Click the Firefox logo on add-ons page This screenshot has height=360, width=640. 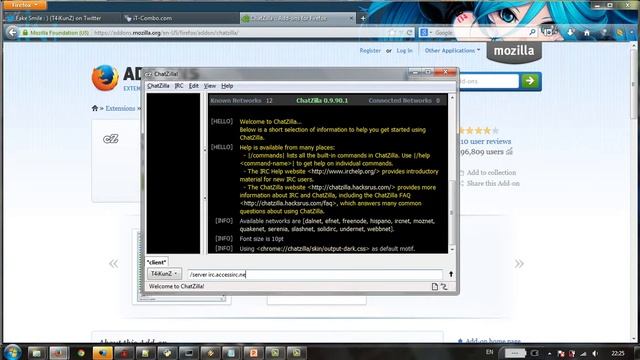[x=105, y=78]
